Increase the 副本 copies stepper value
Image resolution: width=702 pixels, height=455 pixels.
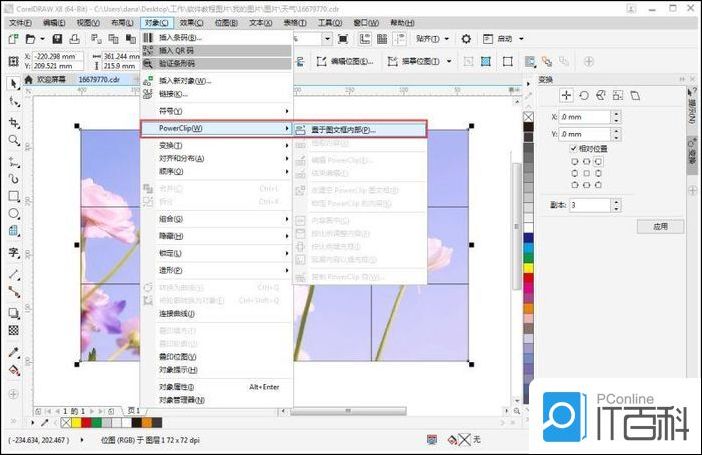pos(617,202)
